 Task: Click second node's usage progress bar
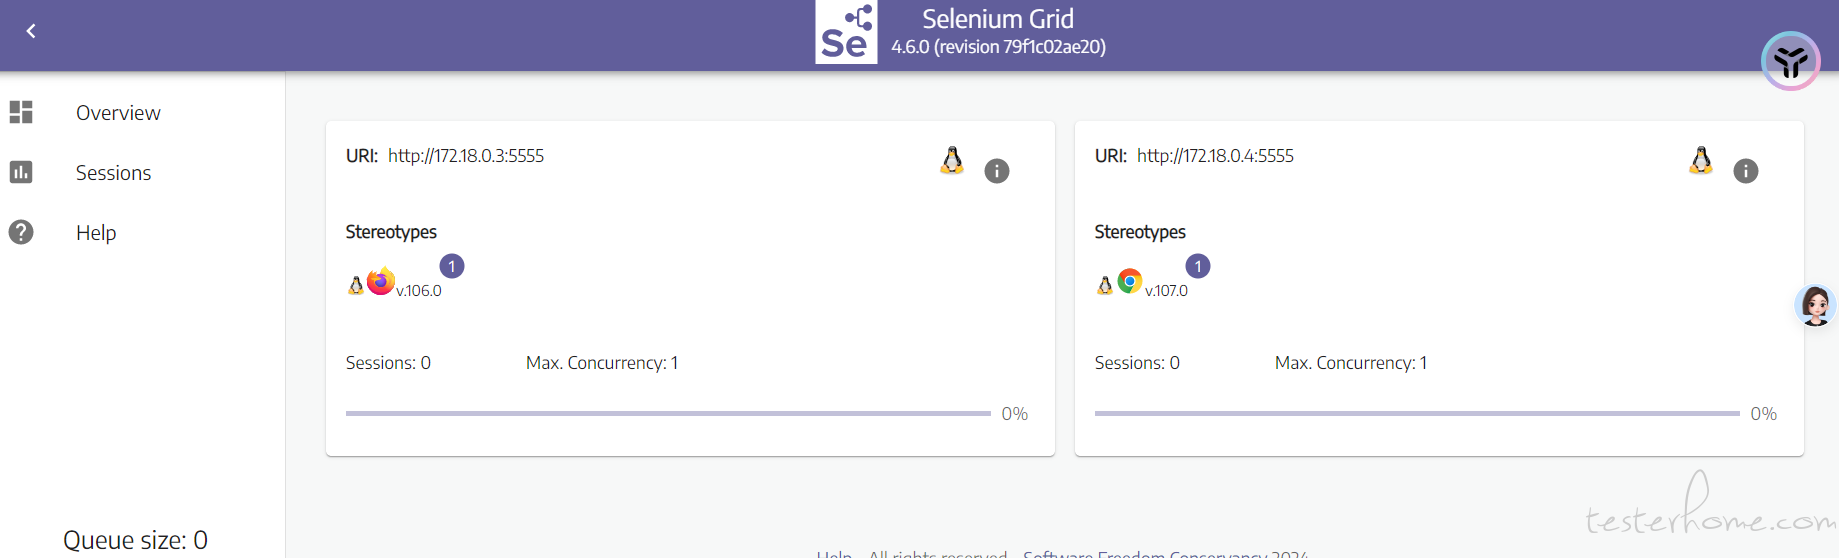point(1417,413)
